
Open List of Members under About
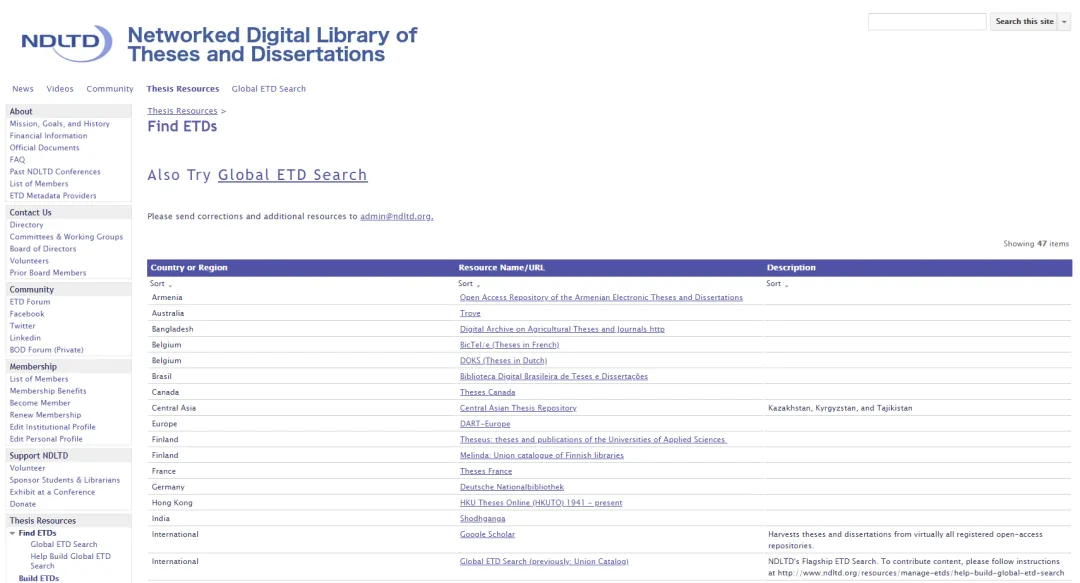39,184
